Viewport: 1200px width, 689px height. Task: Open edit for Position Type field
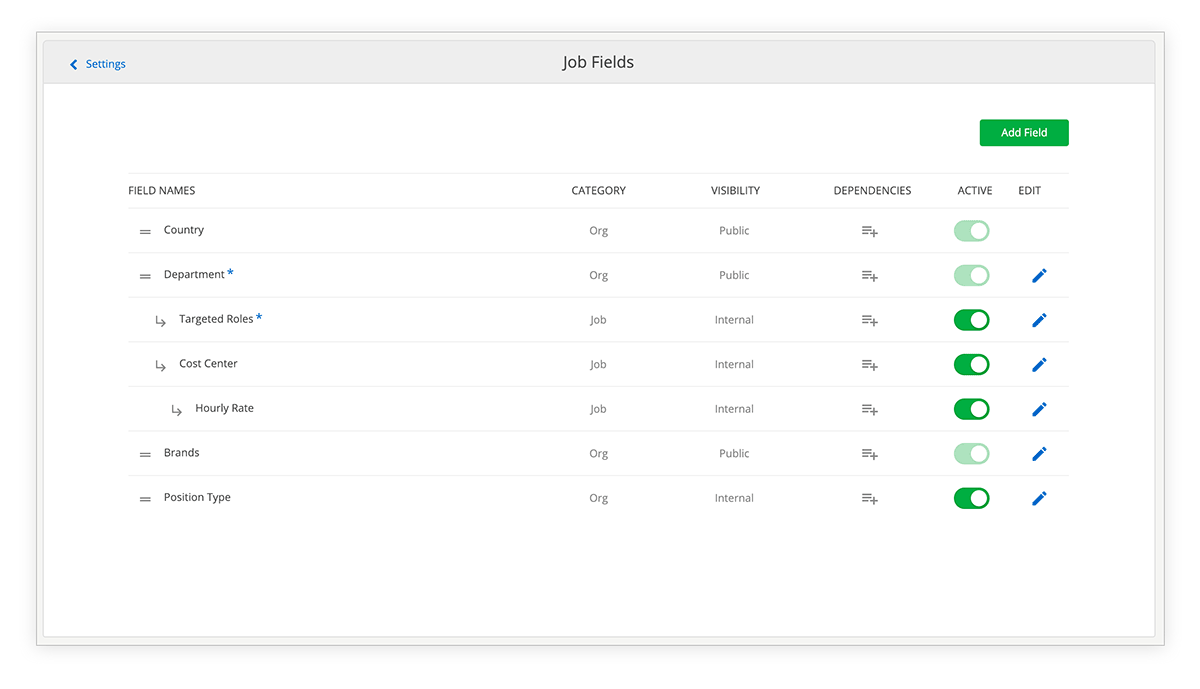[1039, 498]
